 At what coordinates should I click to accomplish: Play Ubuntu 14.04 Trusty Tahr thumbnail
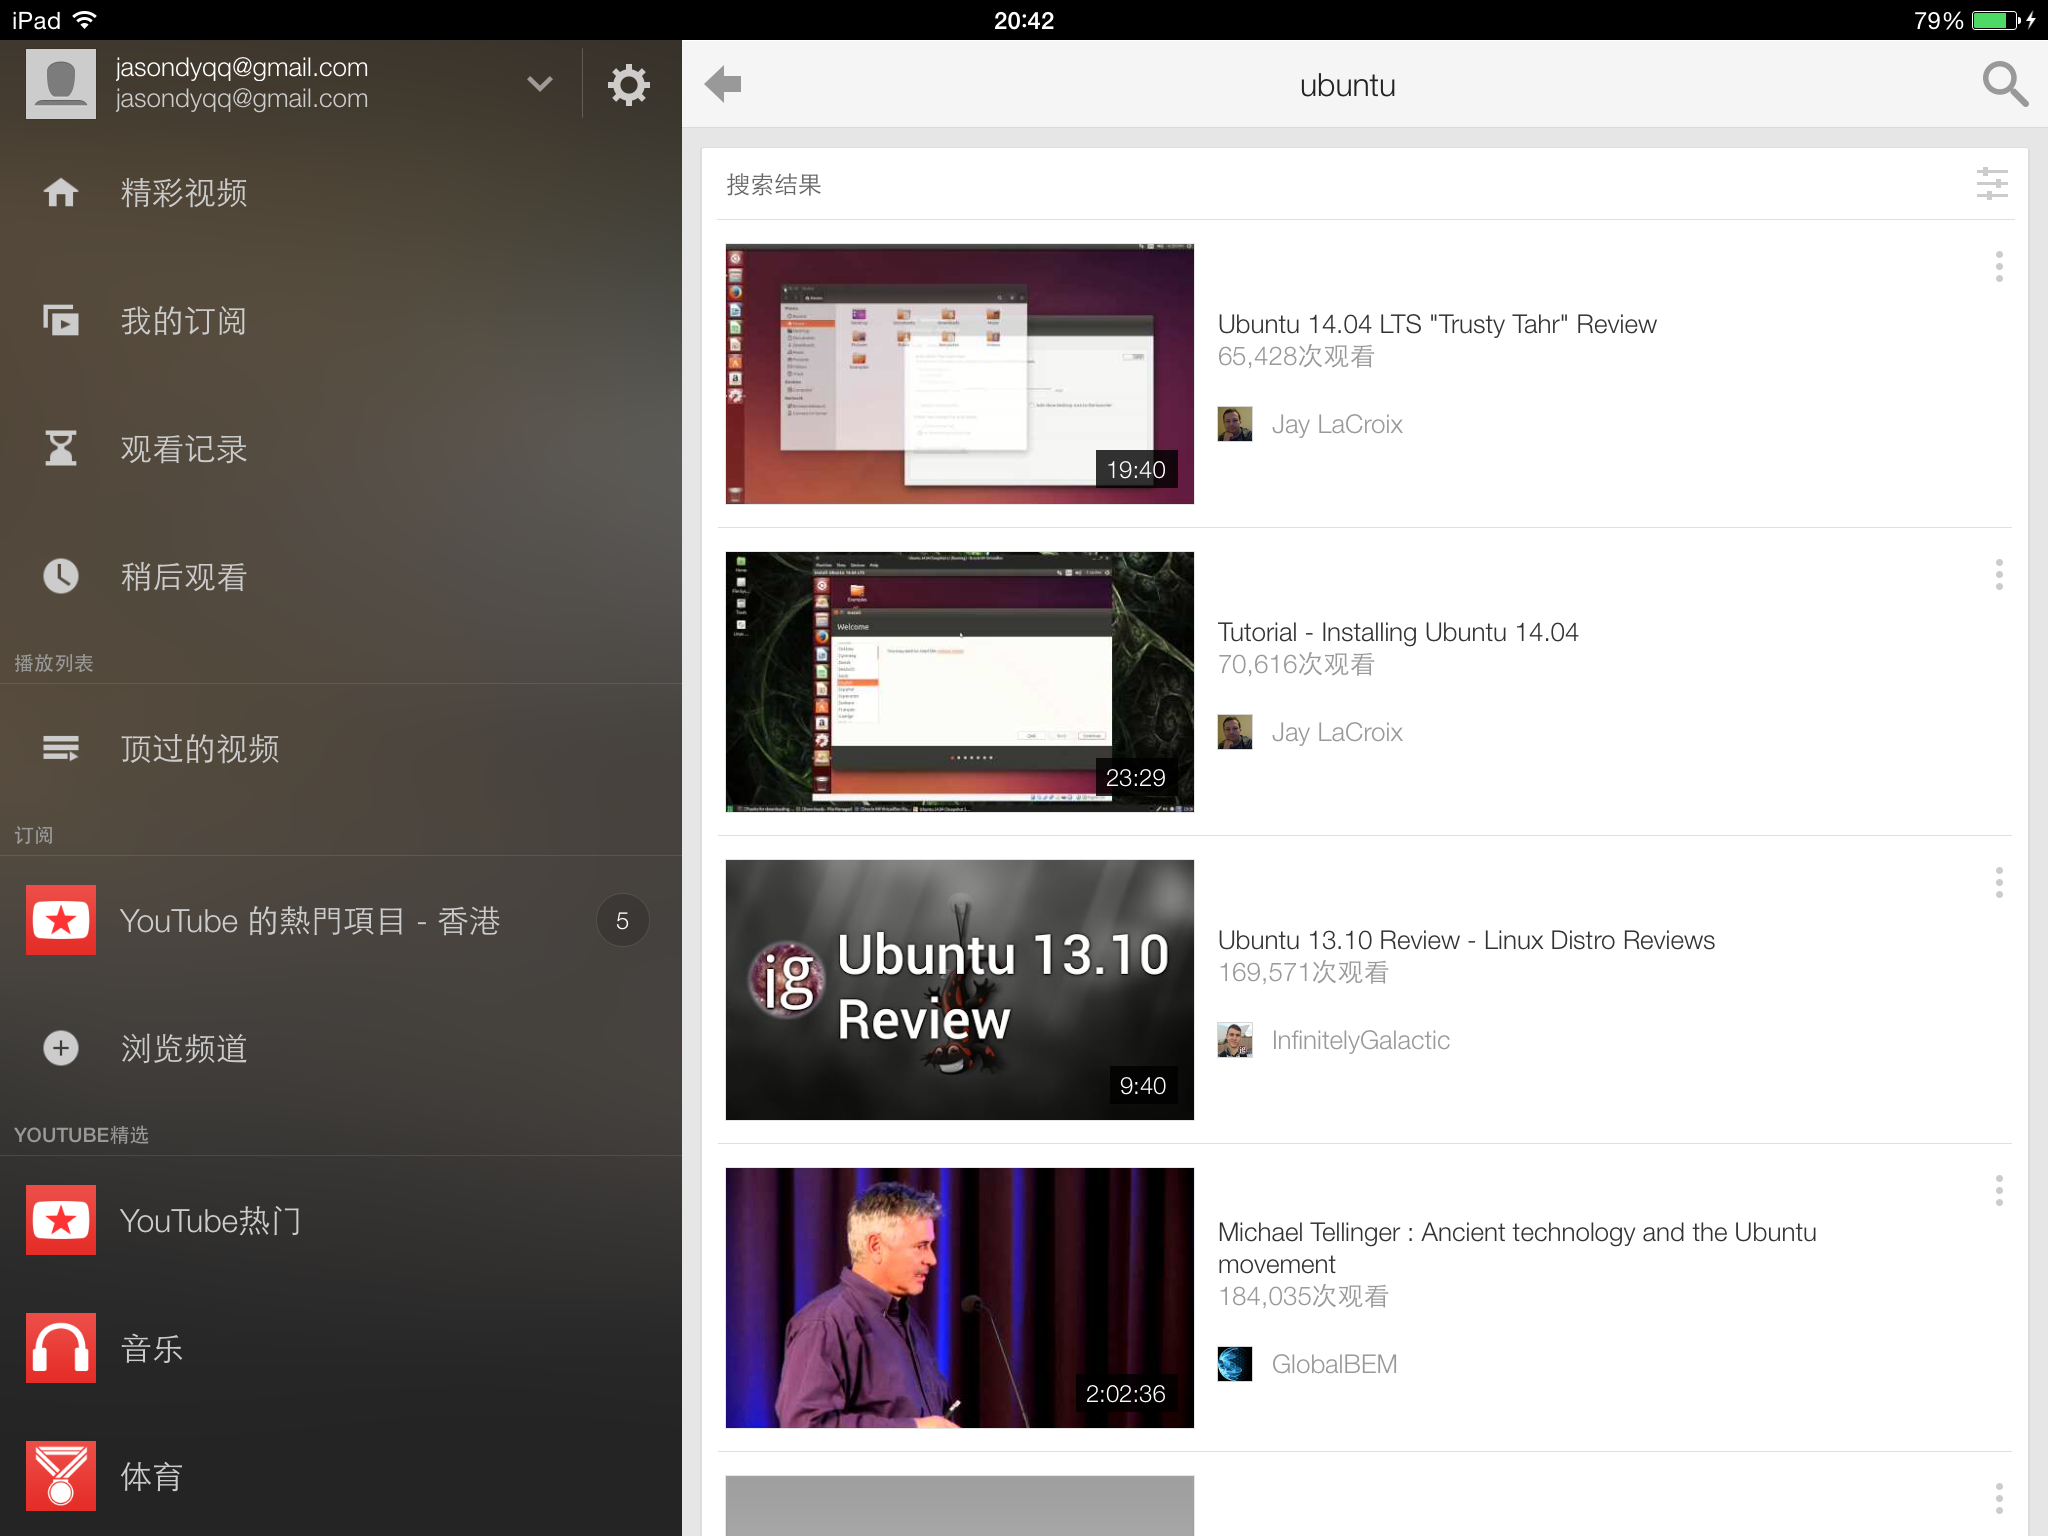(x=960, y=374)
